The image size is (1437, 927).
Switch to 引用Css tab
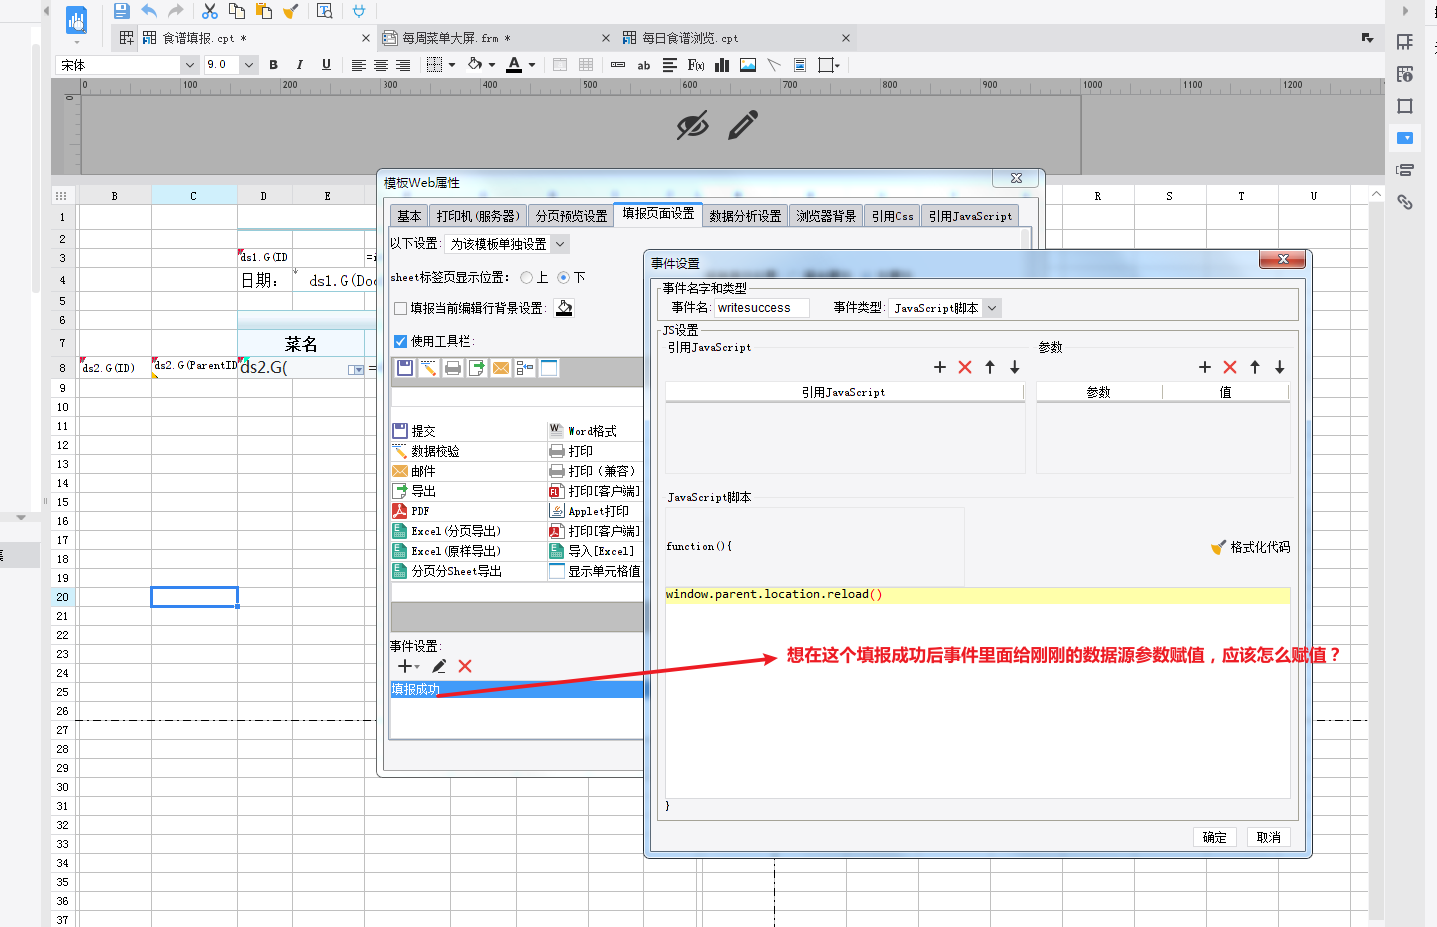[x=892, y=216]
